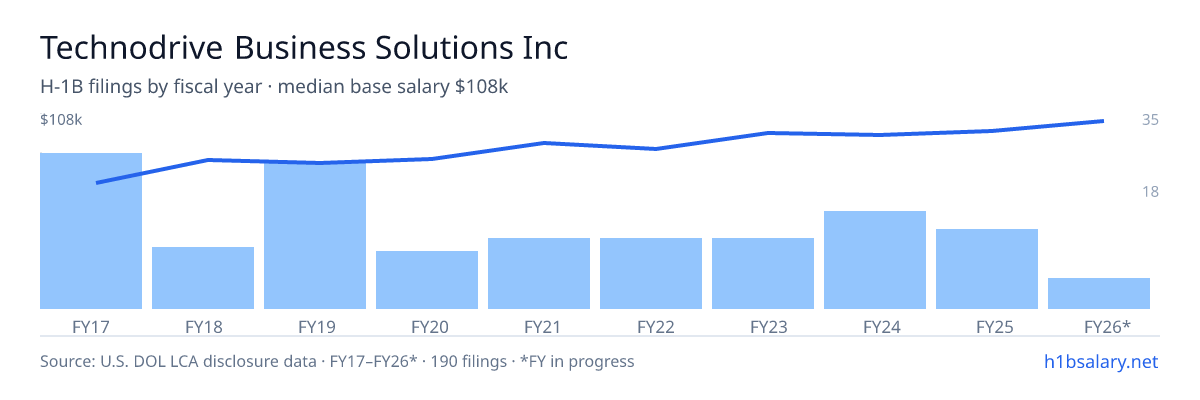Select the FY18 bar in chart
This screenshot has width=1200, height=400.
coord(203,278)
